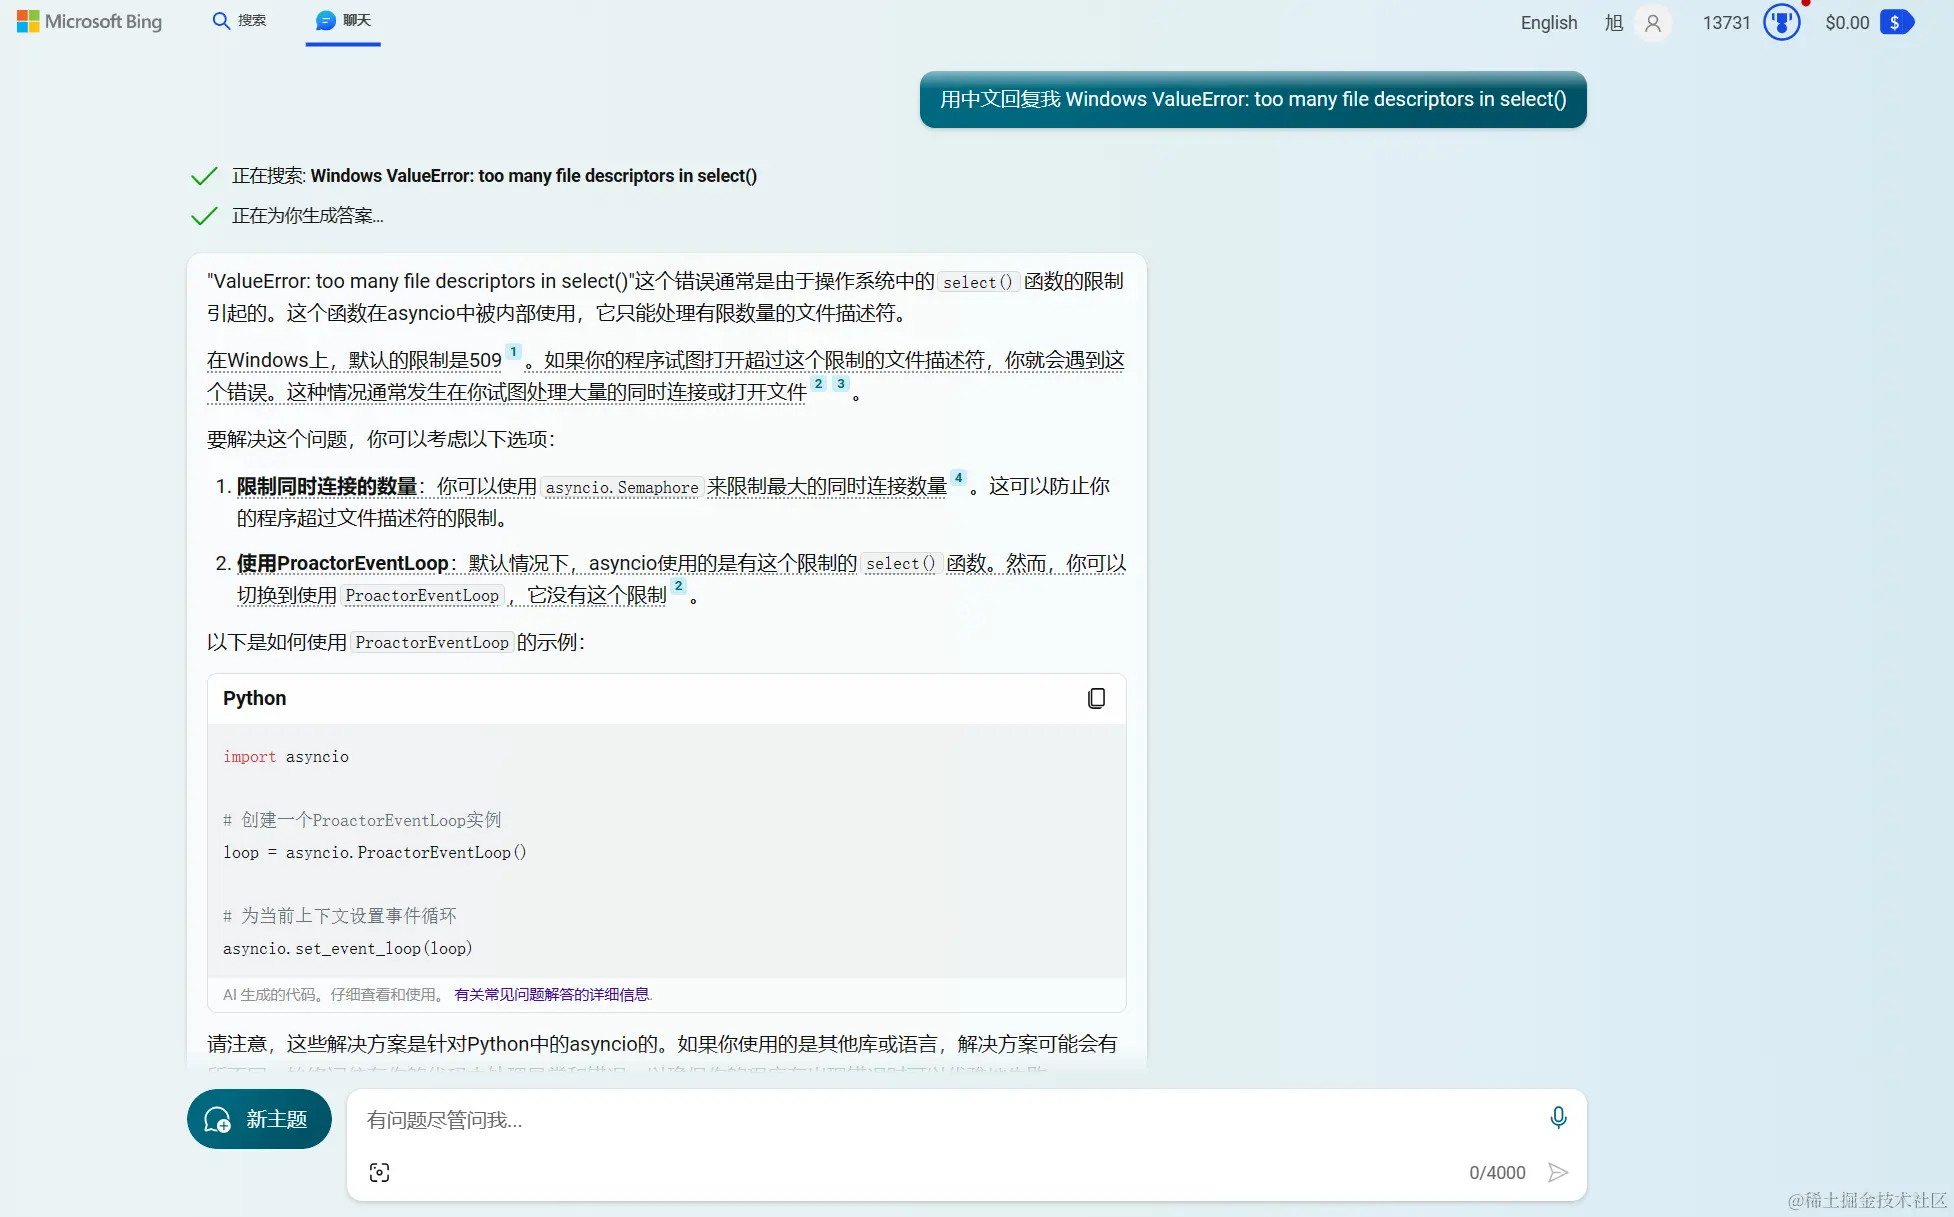This screenshot has width=1954, height=1217.
Task: Click the 正在搜索 search status line
Action: pyautogui.click(x=494, y=176)
